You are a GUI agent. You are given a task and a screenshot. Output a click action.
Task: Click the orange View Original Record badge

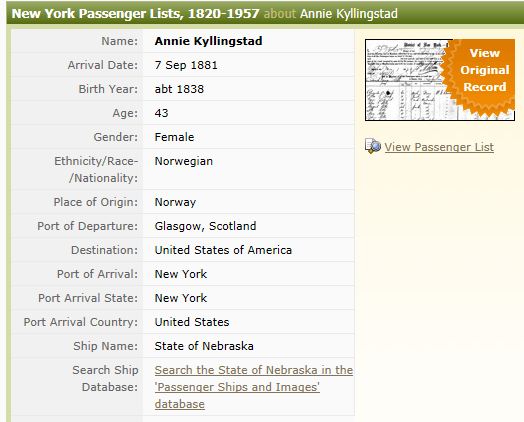point(480,76)
